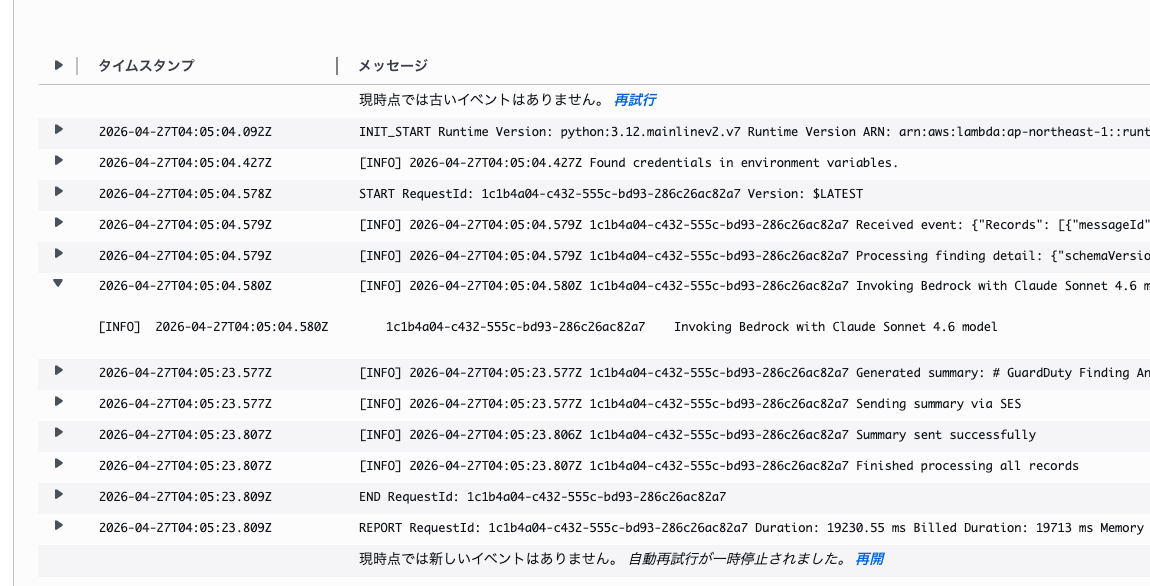Expand the Generated summary log entry

click(59, 373)
